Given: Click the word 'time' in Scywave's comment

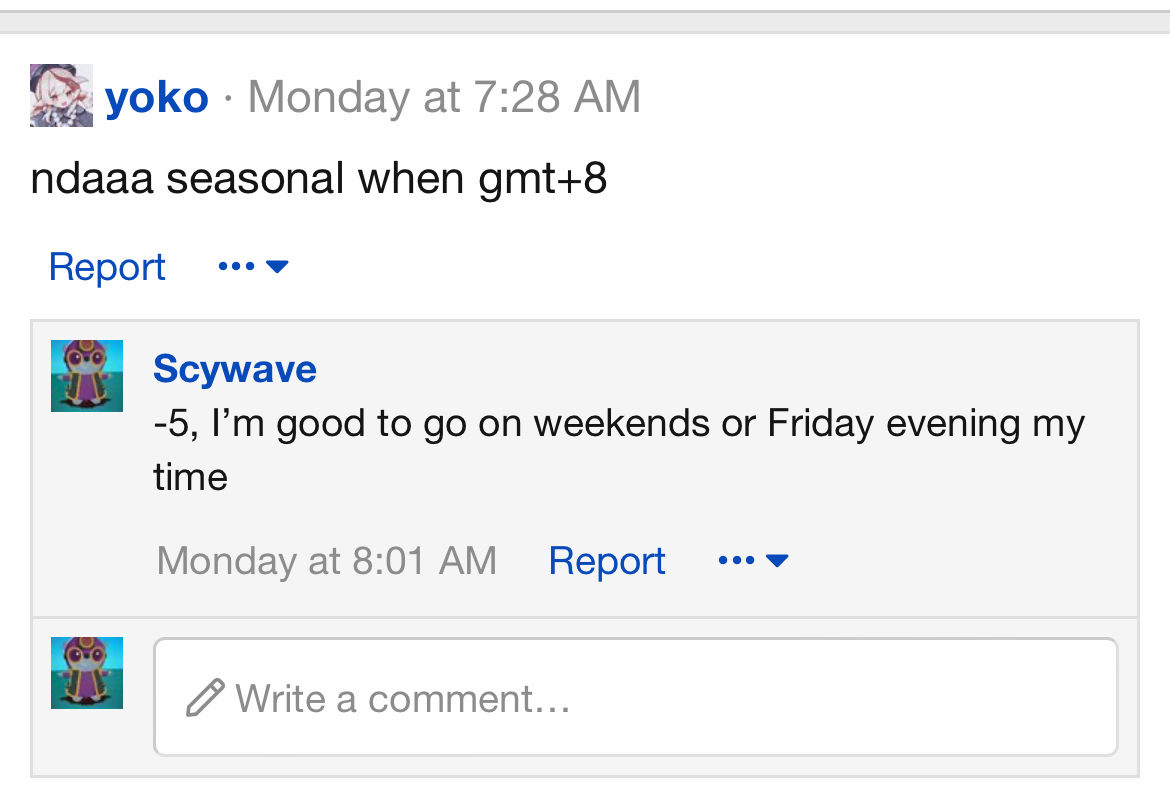Looking at the screenshot, I should (191, 476).
